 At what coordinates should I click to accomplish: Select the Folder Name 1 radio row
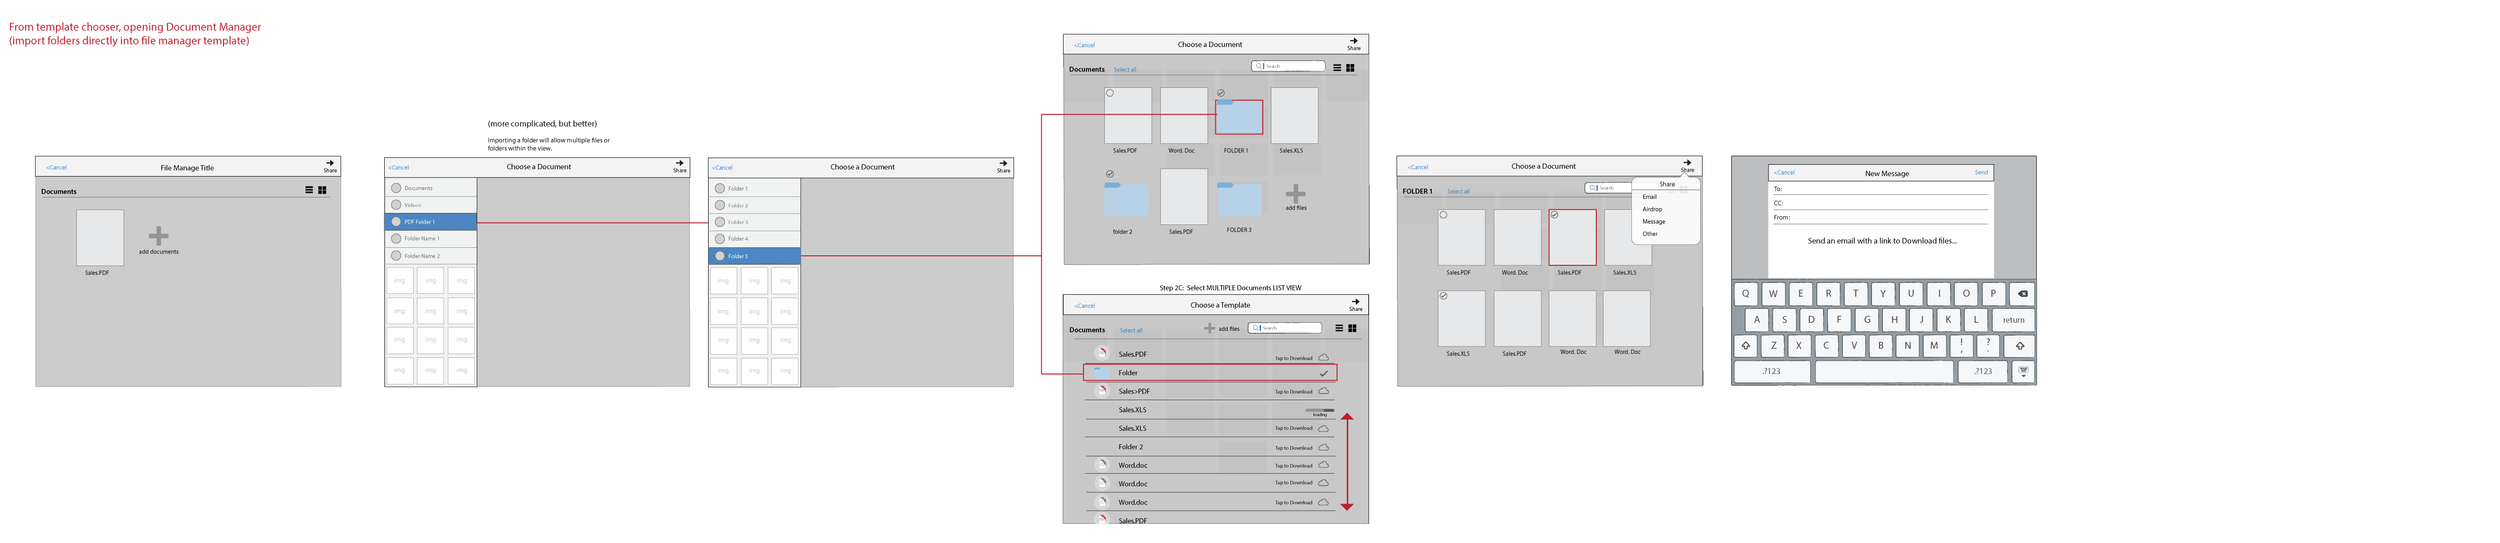tap(431, 239)
